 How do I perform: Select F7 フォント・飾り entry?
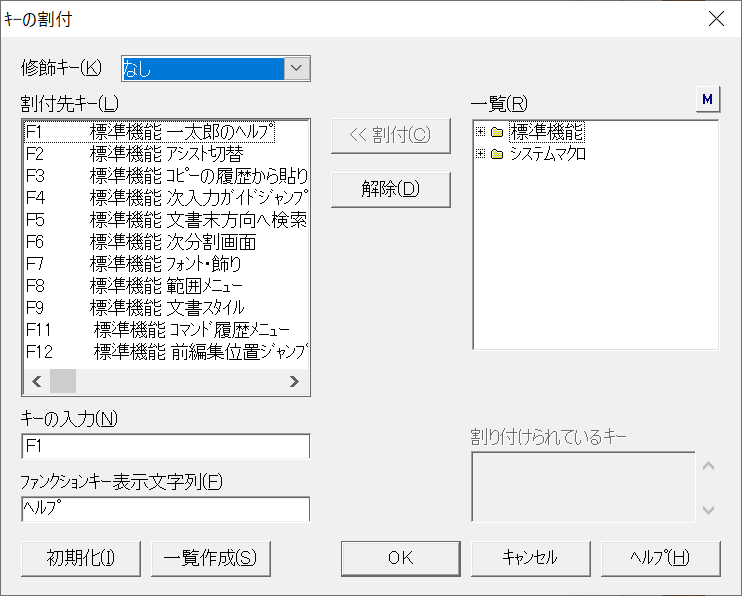(150, 263)
